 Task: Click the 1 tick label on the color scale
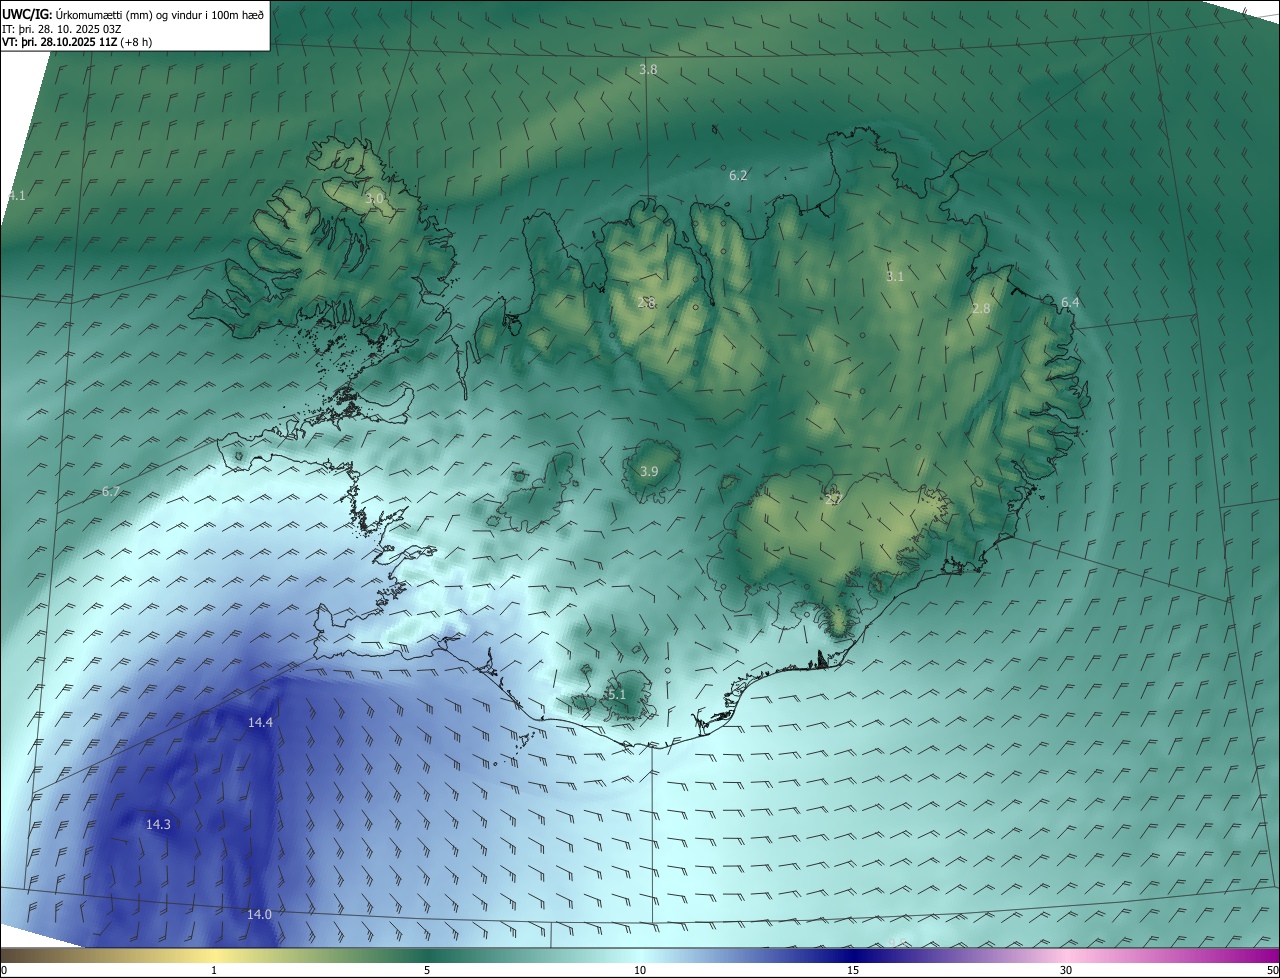[214, 970]
